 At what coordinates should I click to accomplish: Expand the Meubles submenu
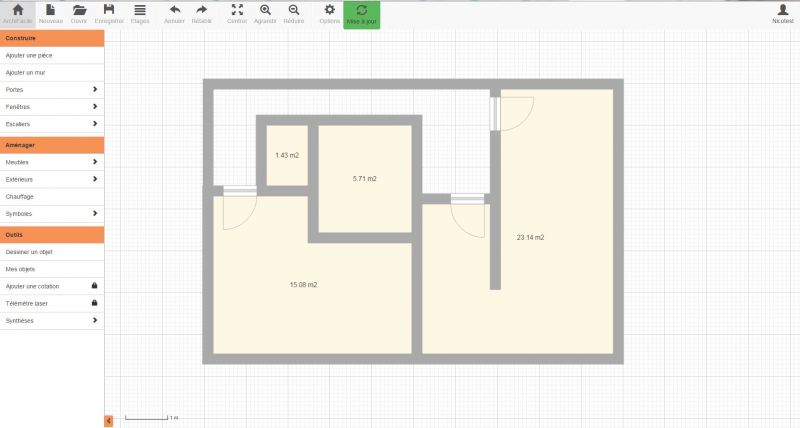[52, 161]
